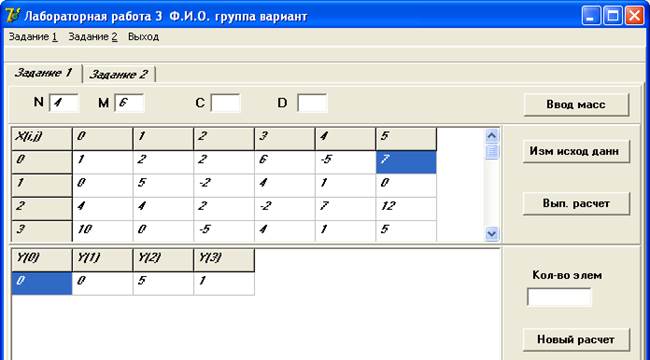This screenshot has width=650, height=360.
Task: Click the Y(0) column header
Action: [41, 260]
